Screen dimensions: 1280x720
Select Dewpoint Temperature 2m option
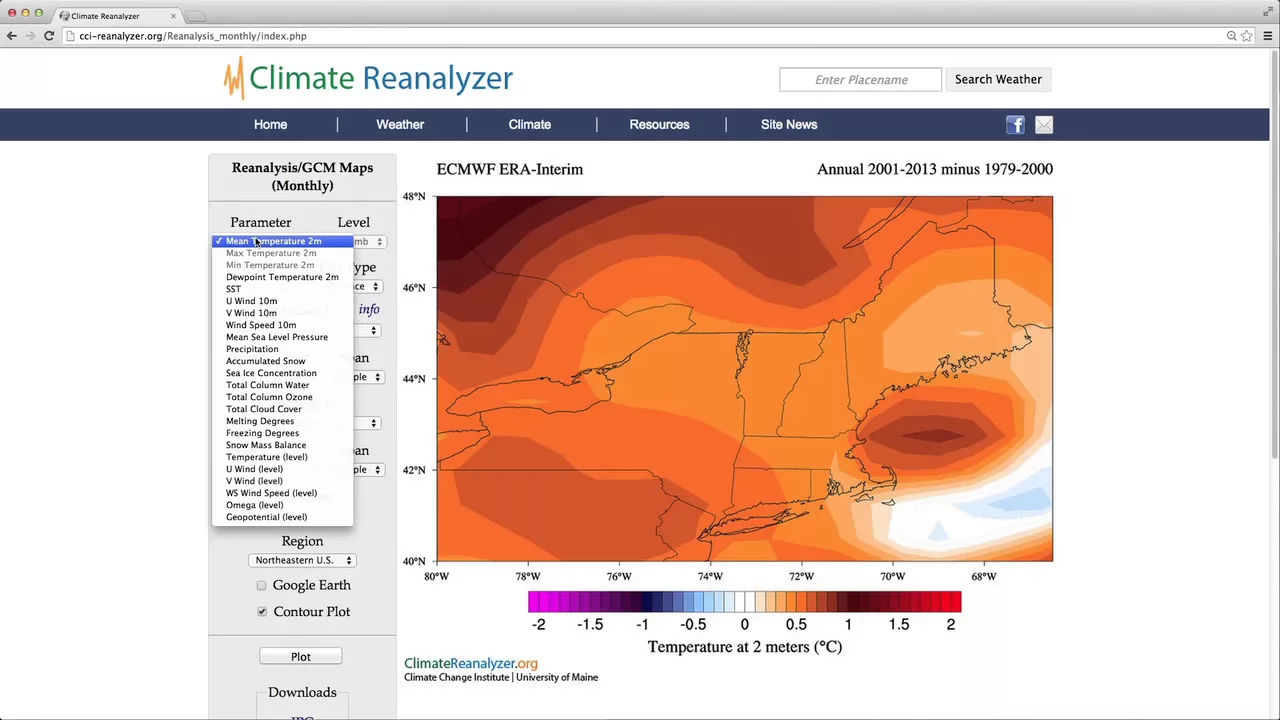282,277
